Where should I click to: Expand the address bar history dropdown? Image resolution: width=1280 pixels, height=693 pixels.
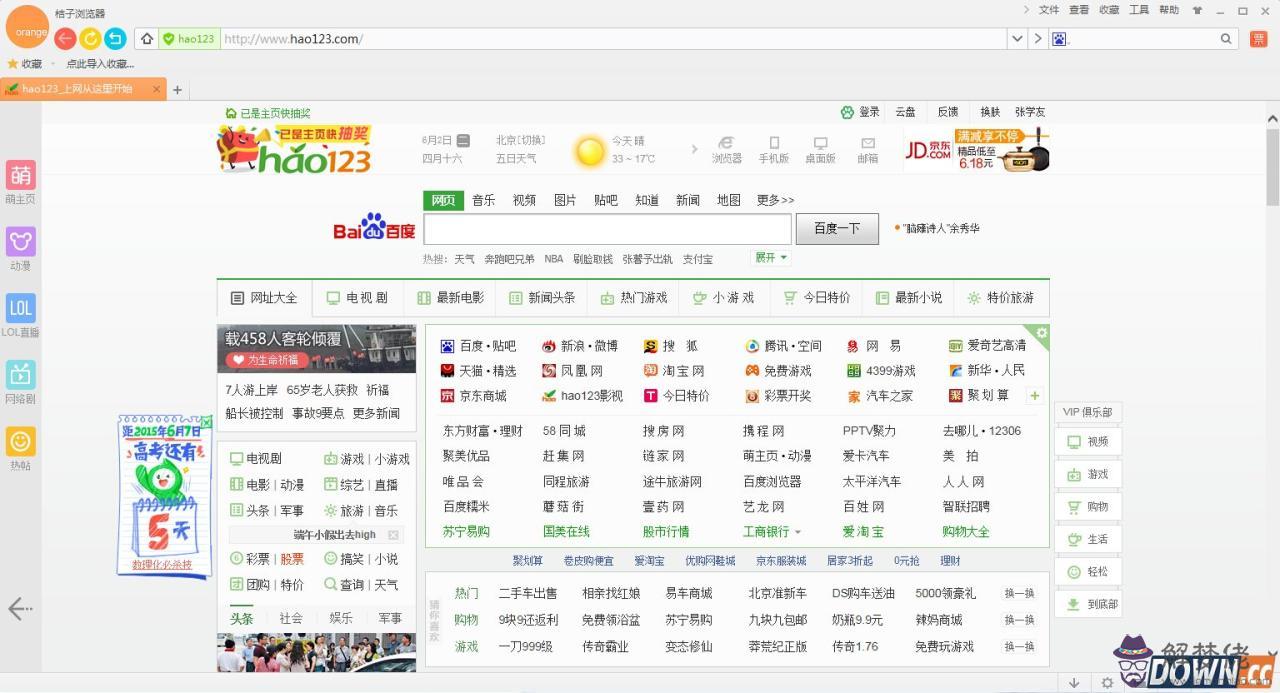tap(1017, 39)
